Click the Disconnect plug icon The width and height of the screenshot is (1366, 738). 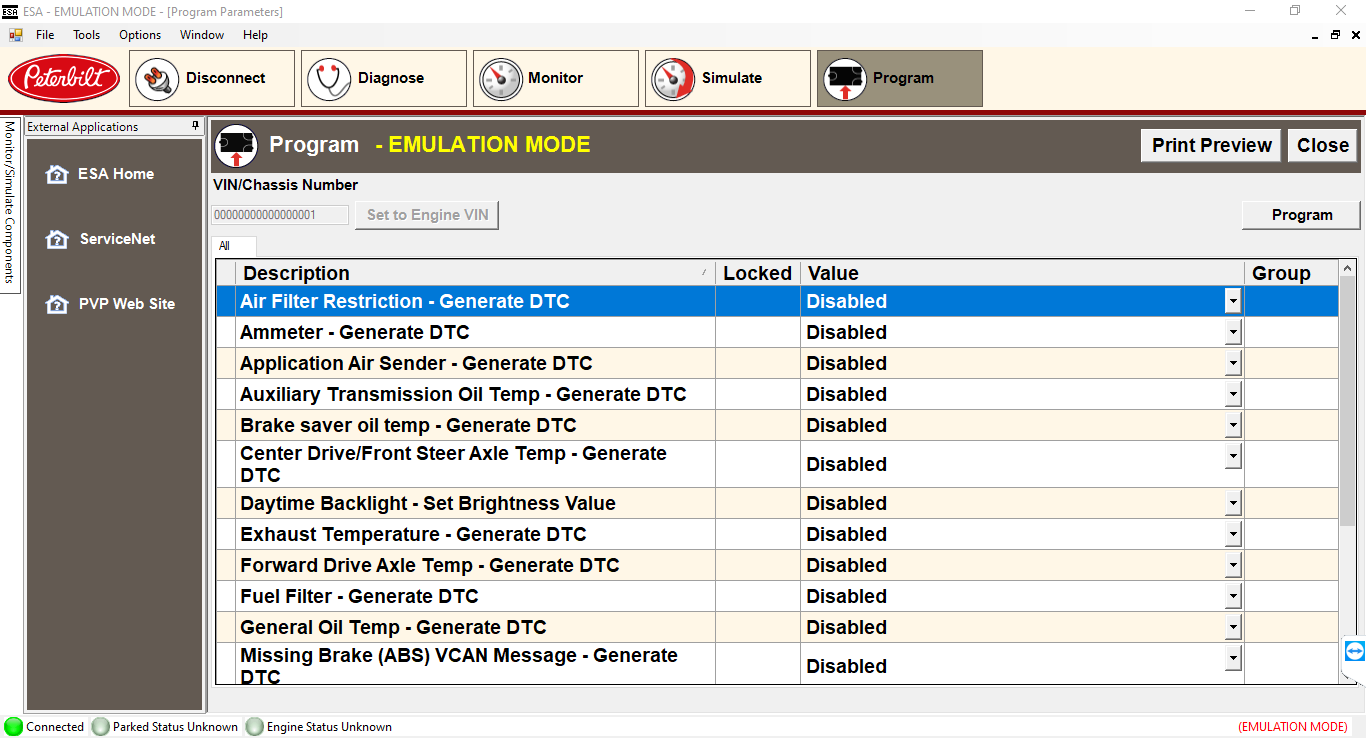[156, 79]
